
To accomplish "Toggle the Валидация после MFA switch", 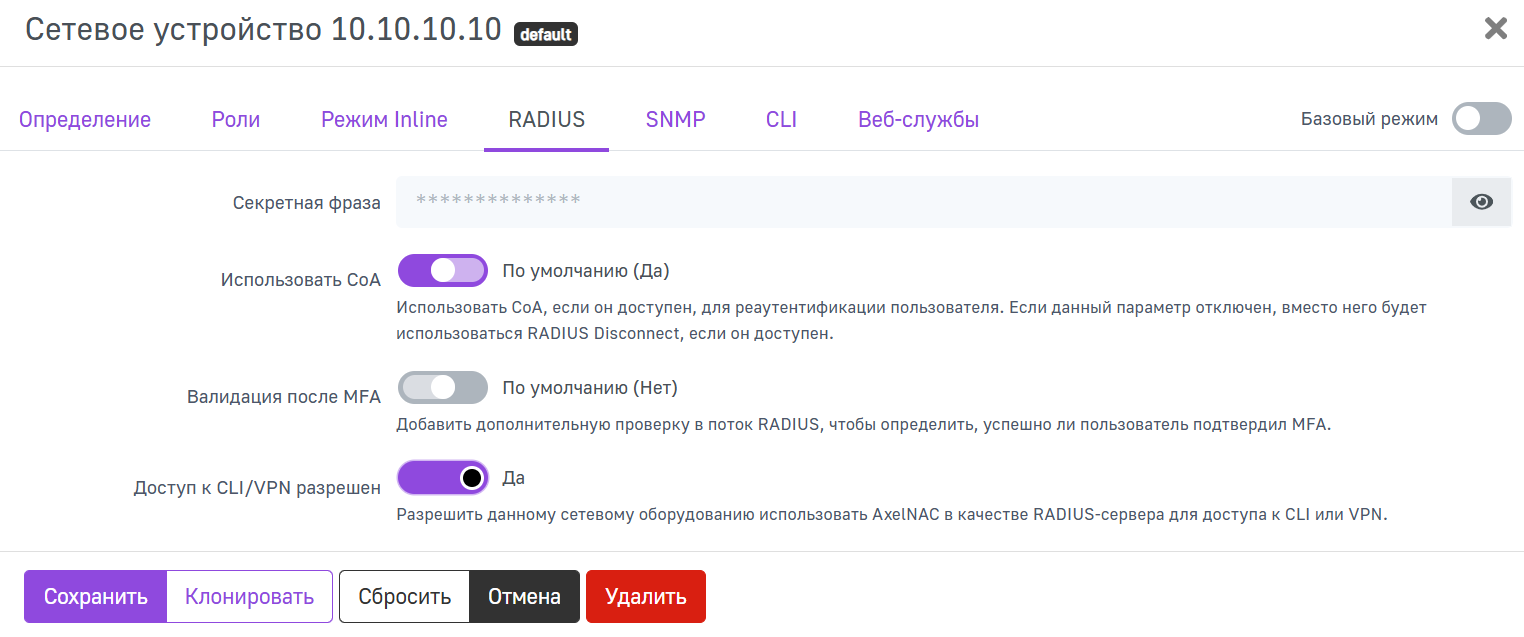I will (442, 388).
